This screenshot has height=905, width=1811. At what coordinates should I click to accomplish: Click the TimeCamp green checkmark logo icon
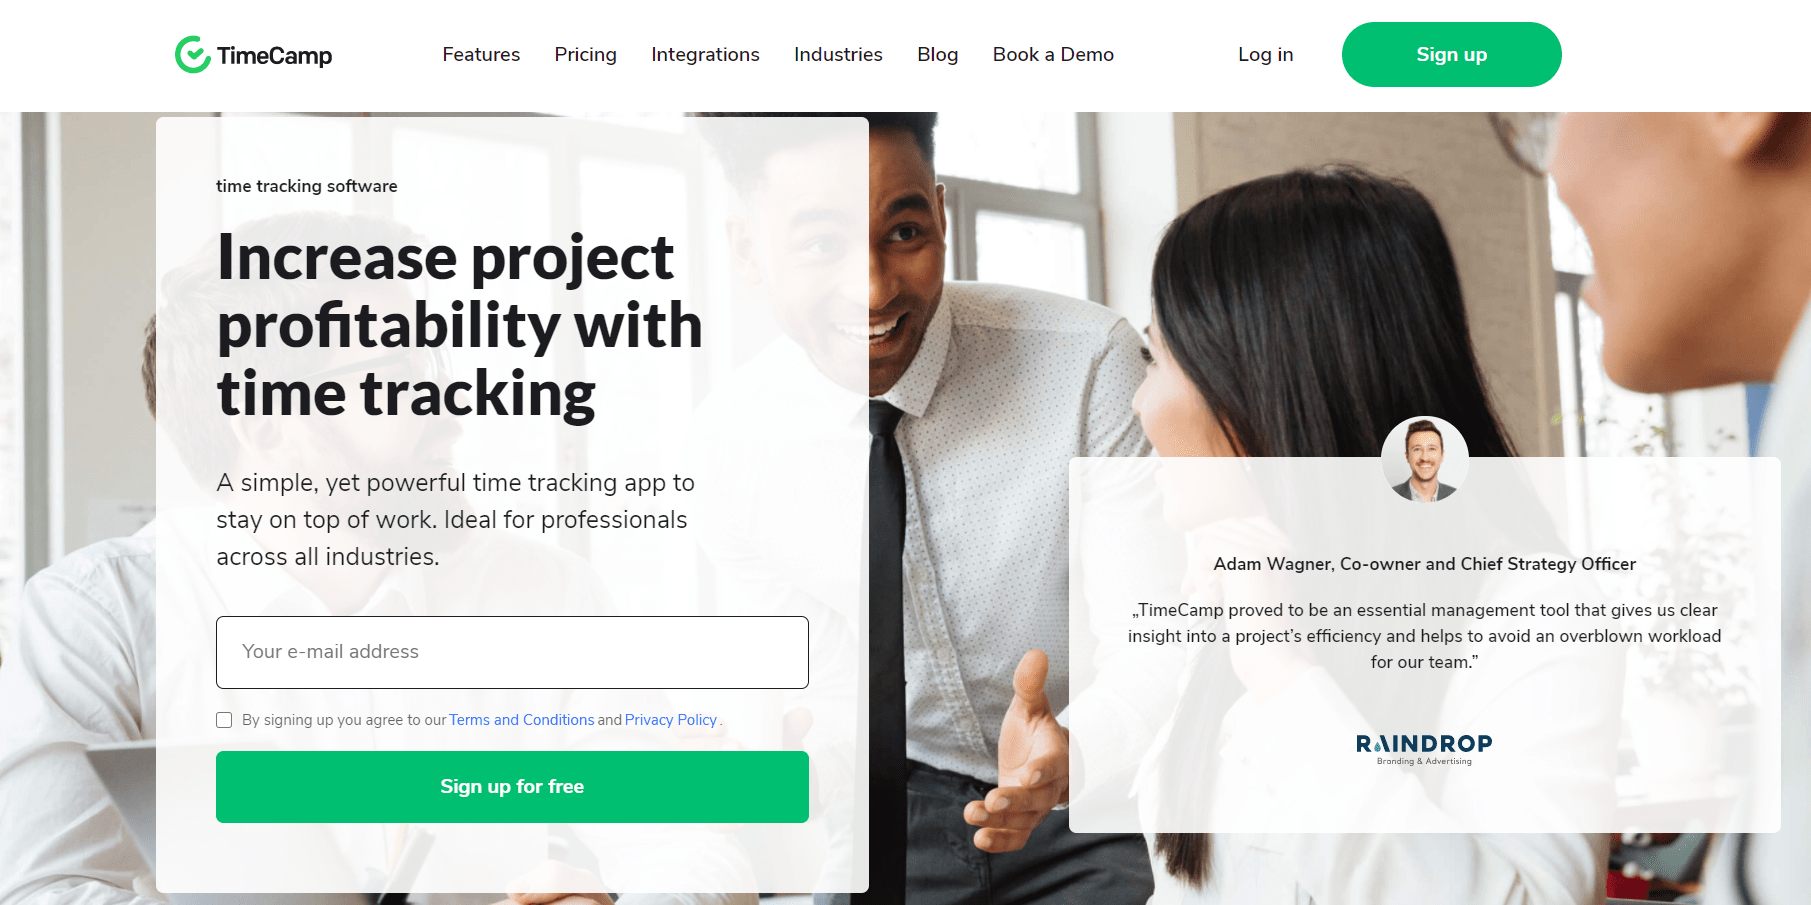[192, 55]
